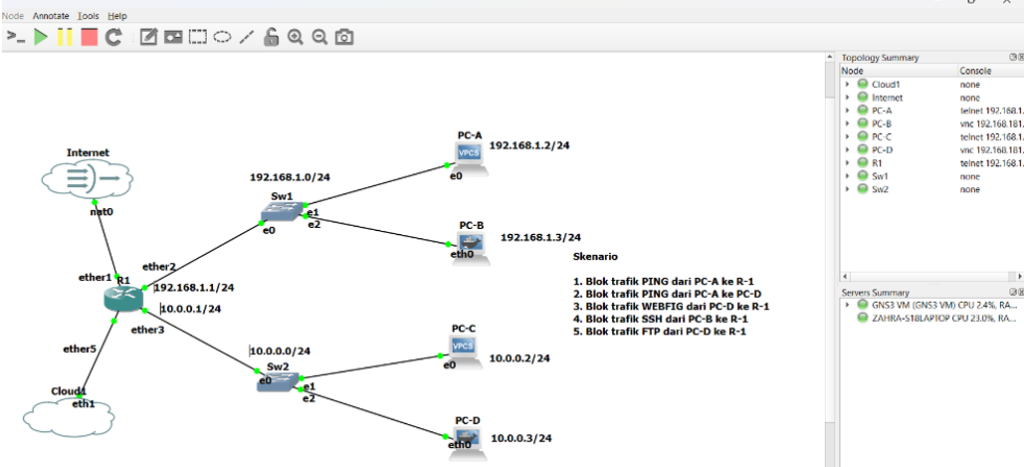Toggle the lock items padlock icon

(271, 38)
